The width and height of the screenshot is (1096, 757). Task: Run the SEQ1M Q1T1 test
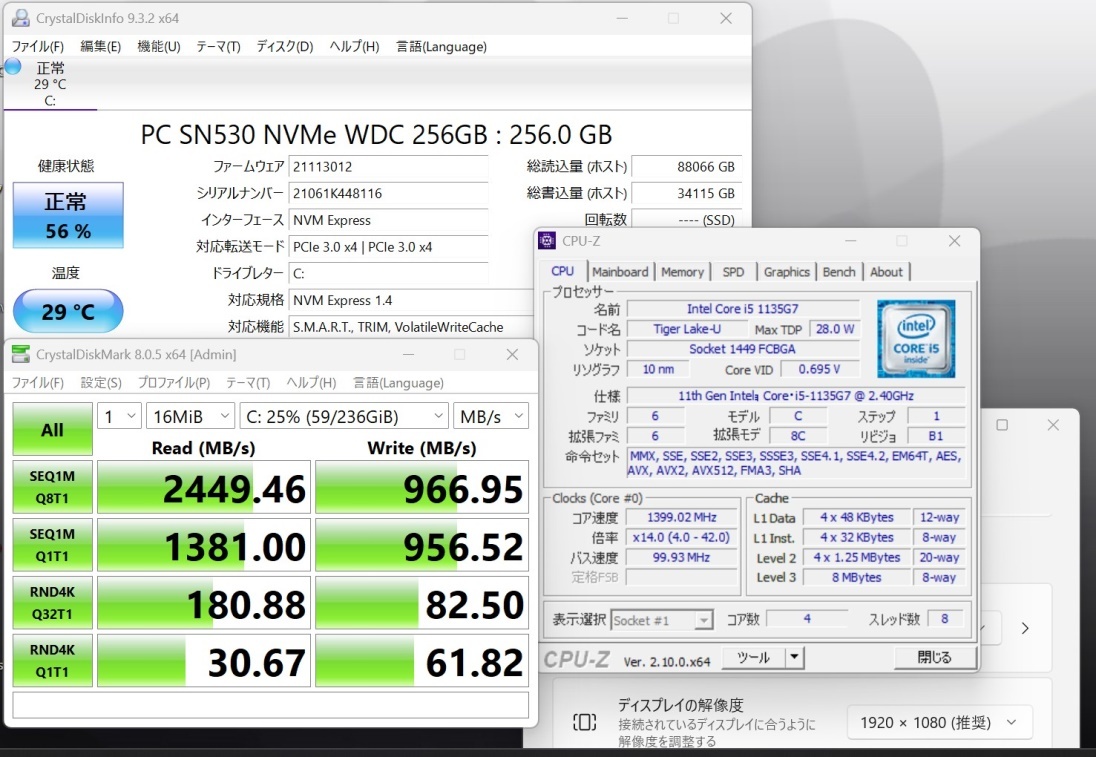coord(52,545)
